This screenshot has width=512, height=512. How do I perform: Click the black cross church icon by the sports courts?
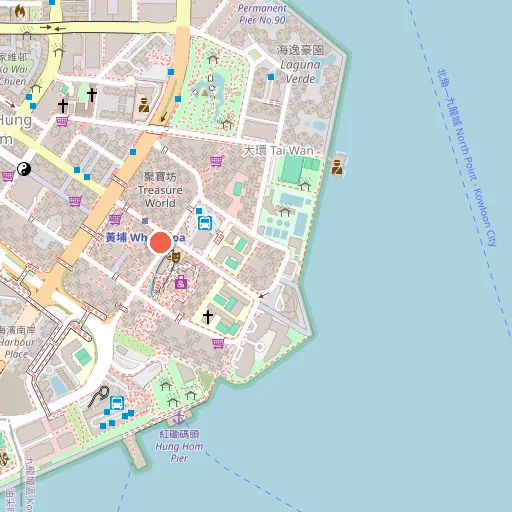pos(208,317)
